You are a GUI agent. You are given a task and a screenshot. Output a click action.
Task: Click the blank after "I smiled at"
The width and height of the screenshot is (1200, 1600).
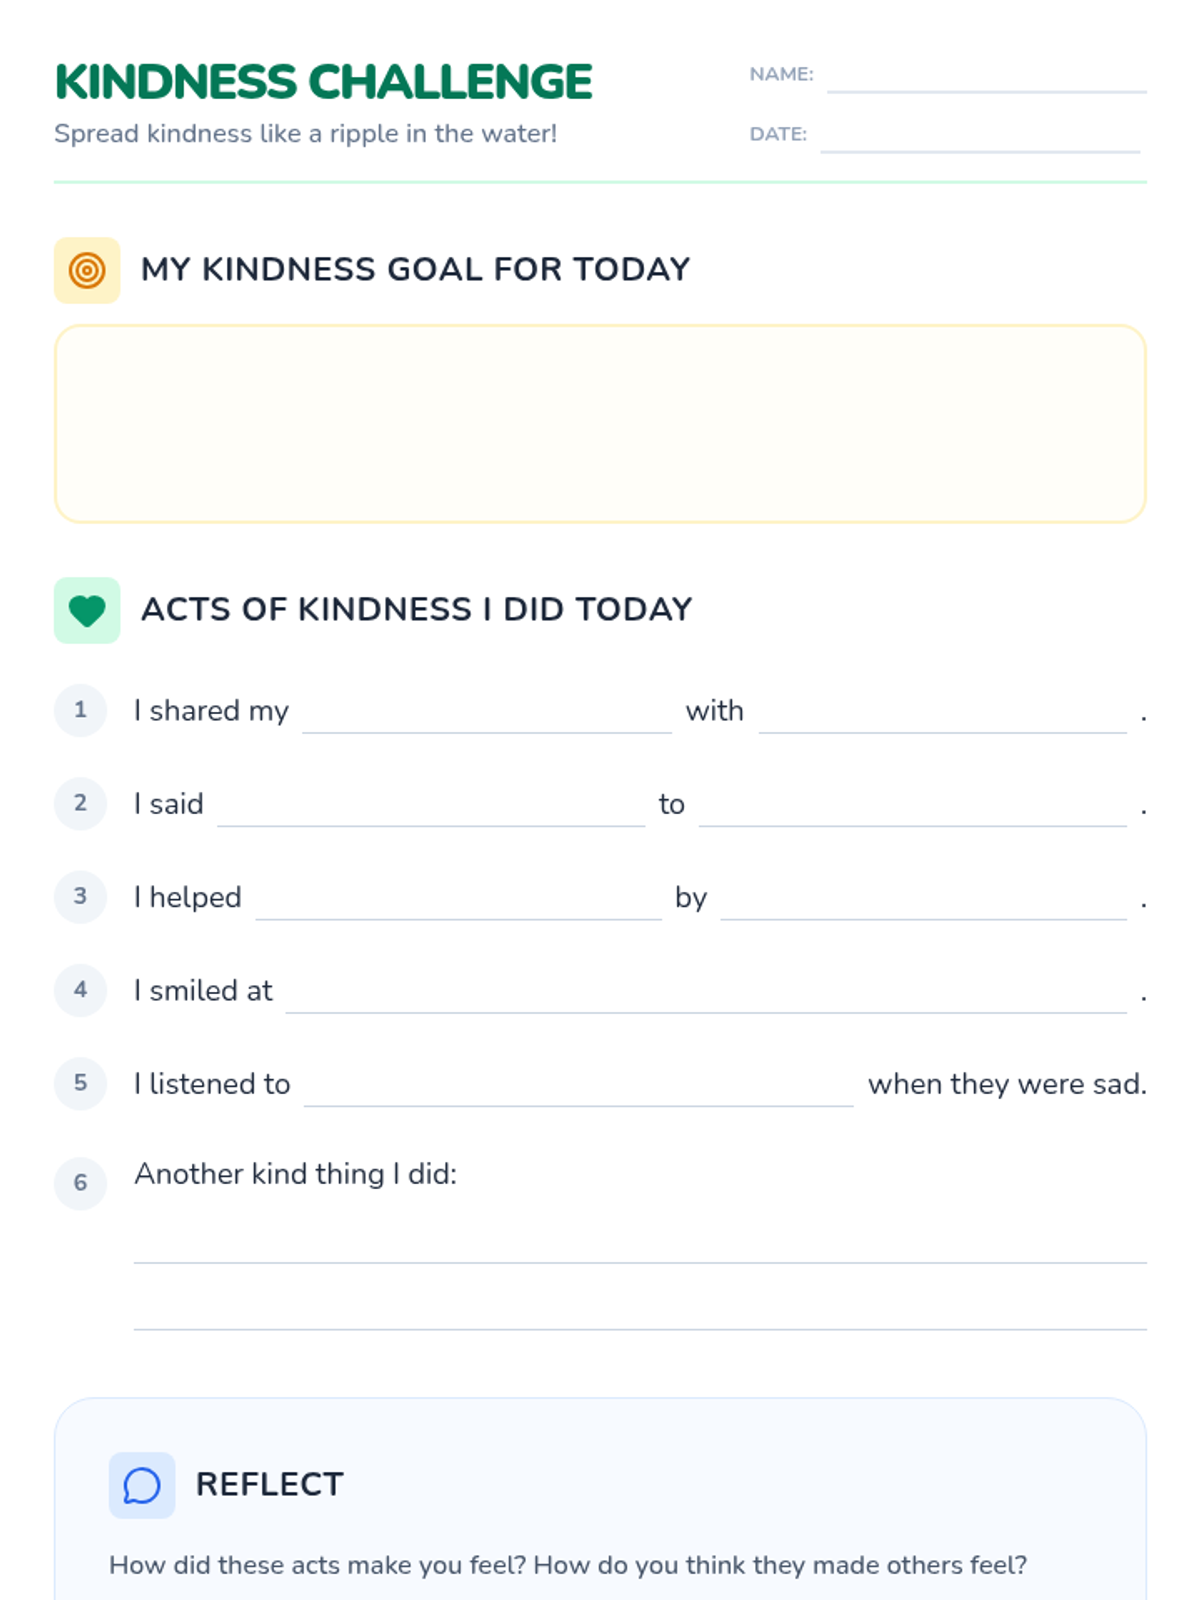point(706,996)
